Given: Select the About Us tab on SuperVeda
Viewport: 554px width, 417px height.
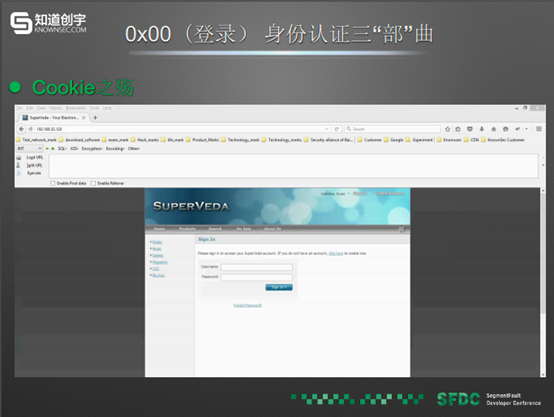Looking at the screenshot, I should pyautogui.click(x=272, y=229).
